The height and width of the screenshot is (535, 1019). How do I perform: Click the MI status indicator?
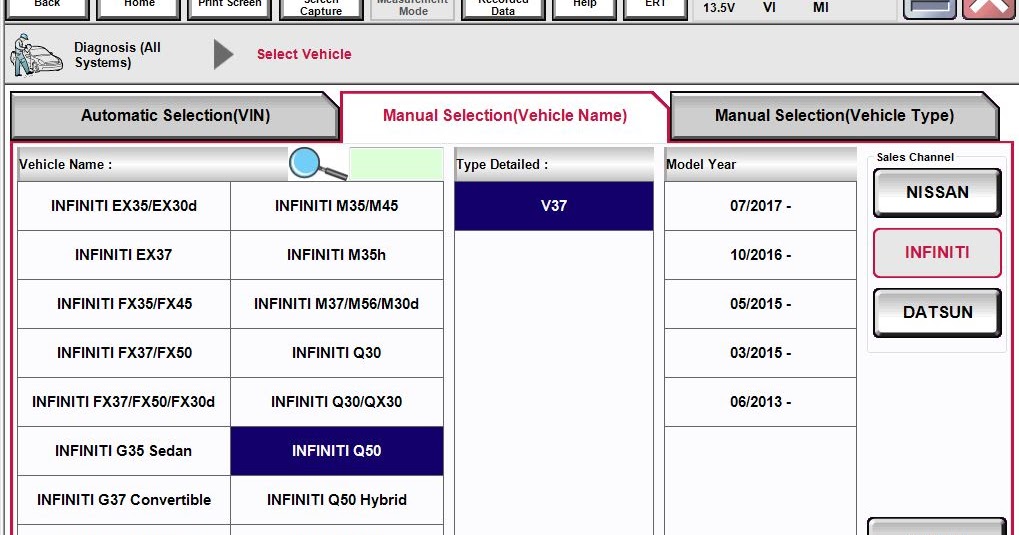pyautogui.click(x=821, y=8)
